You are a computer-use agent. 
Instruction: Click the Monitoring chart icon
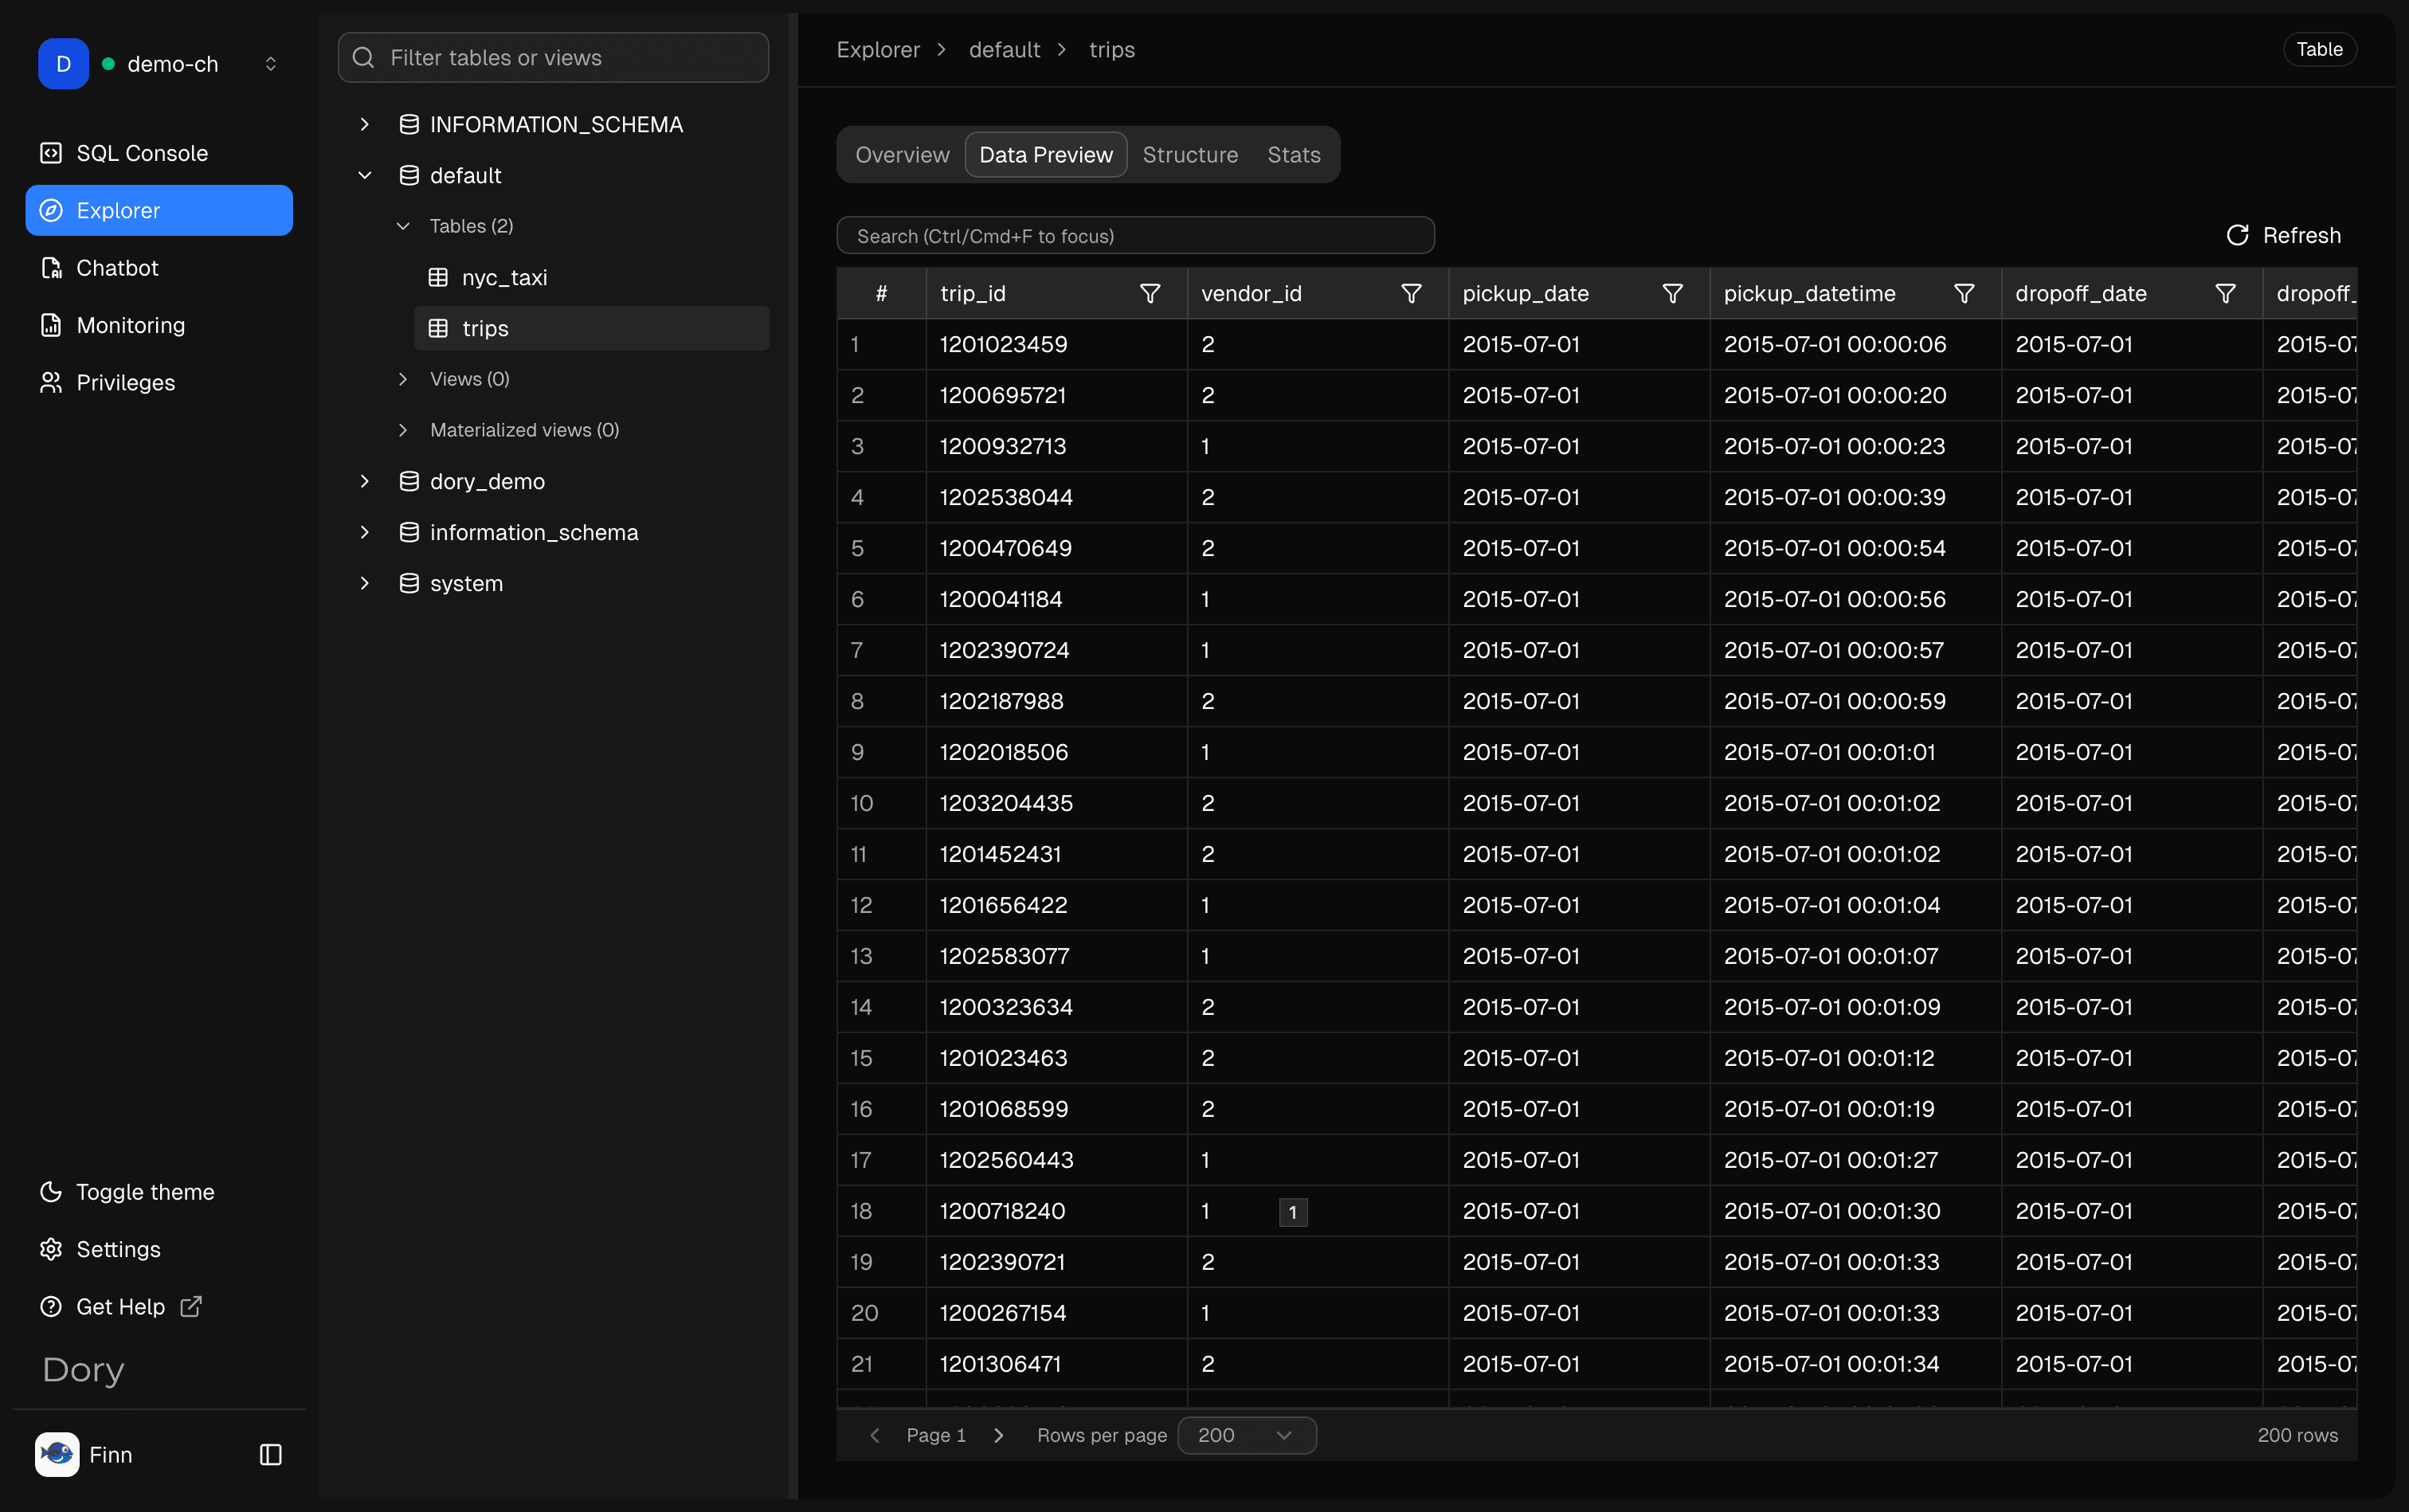tap(51, 325)
